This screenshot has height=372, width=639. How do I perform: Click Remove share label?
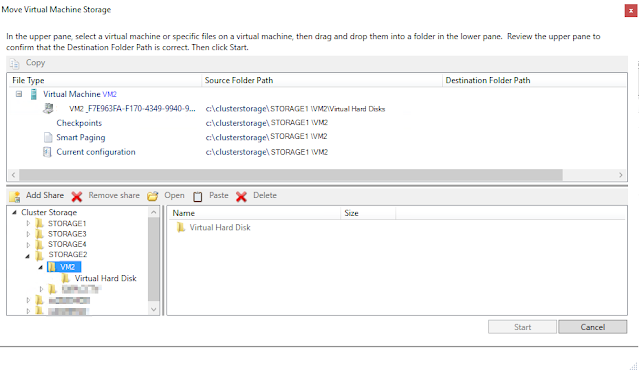[114, 195]
